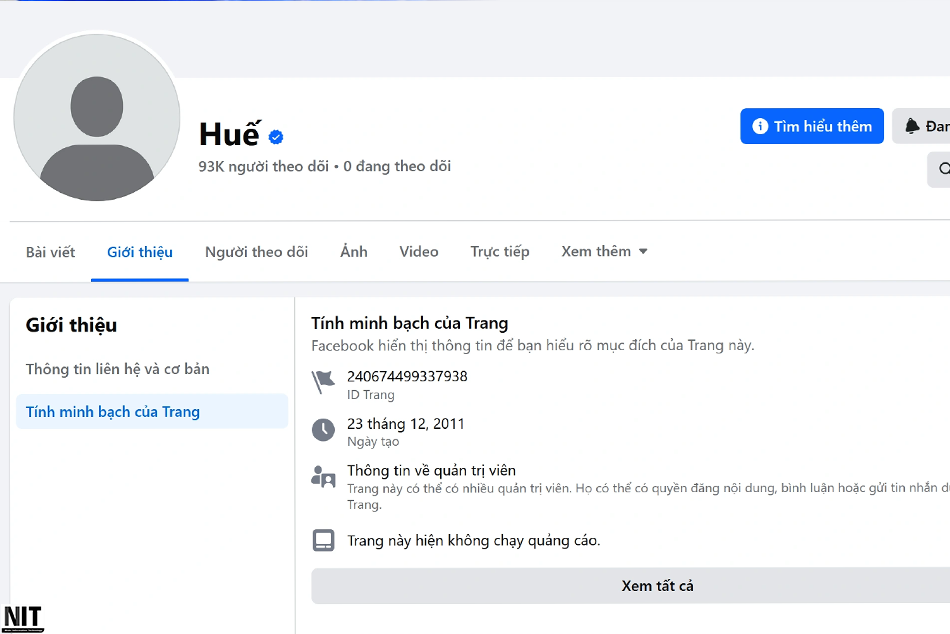Click the Xem tất cả button
The height and width of the screenshot is (634, 950).
click(631, 586)
